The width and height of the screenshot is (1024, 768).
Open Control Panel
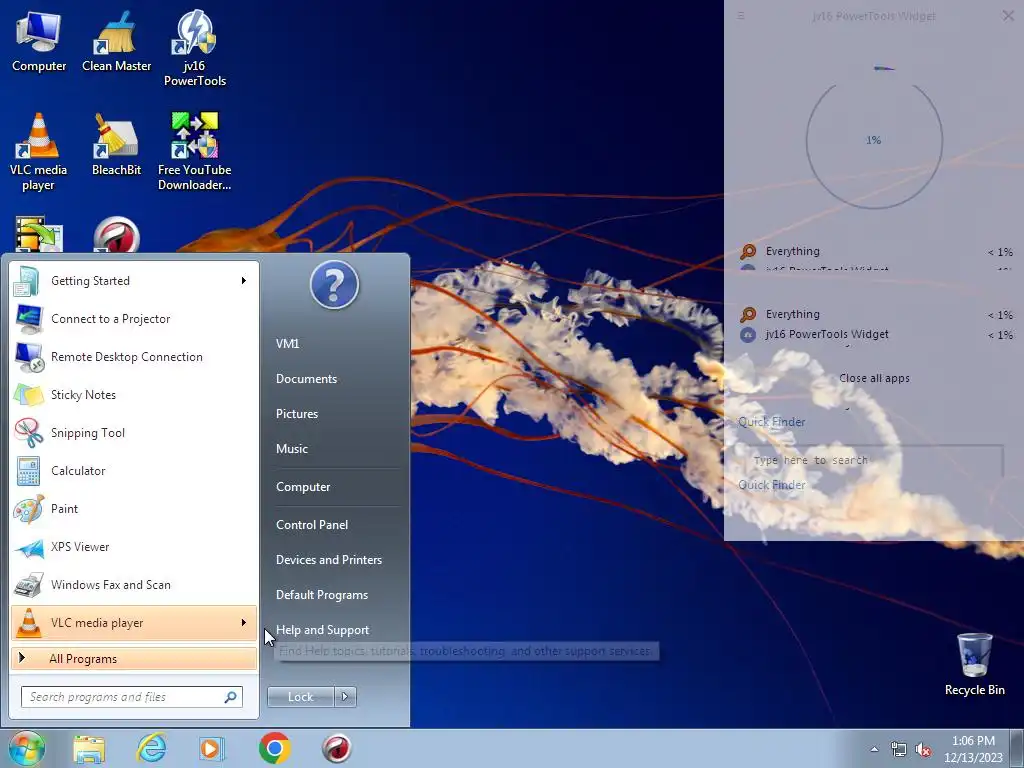point(312,524)
